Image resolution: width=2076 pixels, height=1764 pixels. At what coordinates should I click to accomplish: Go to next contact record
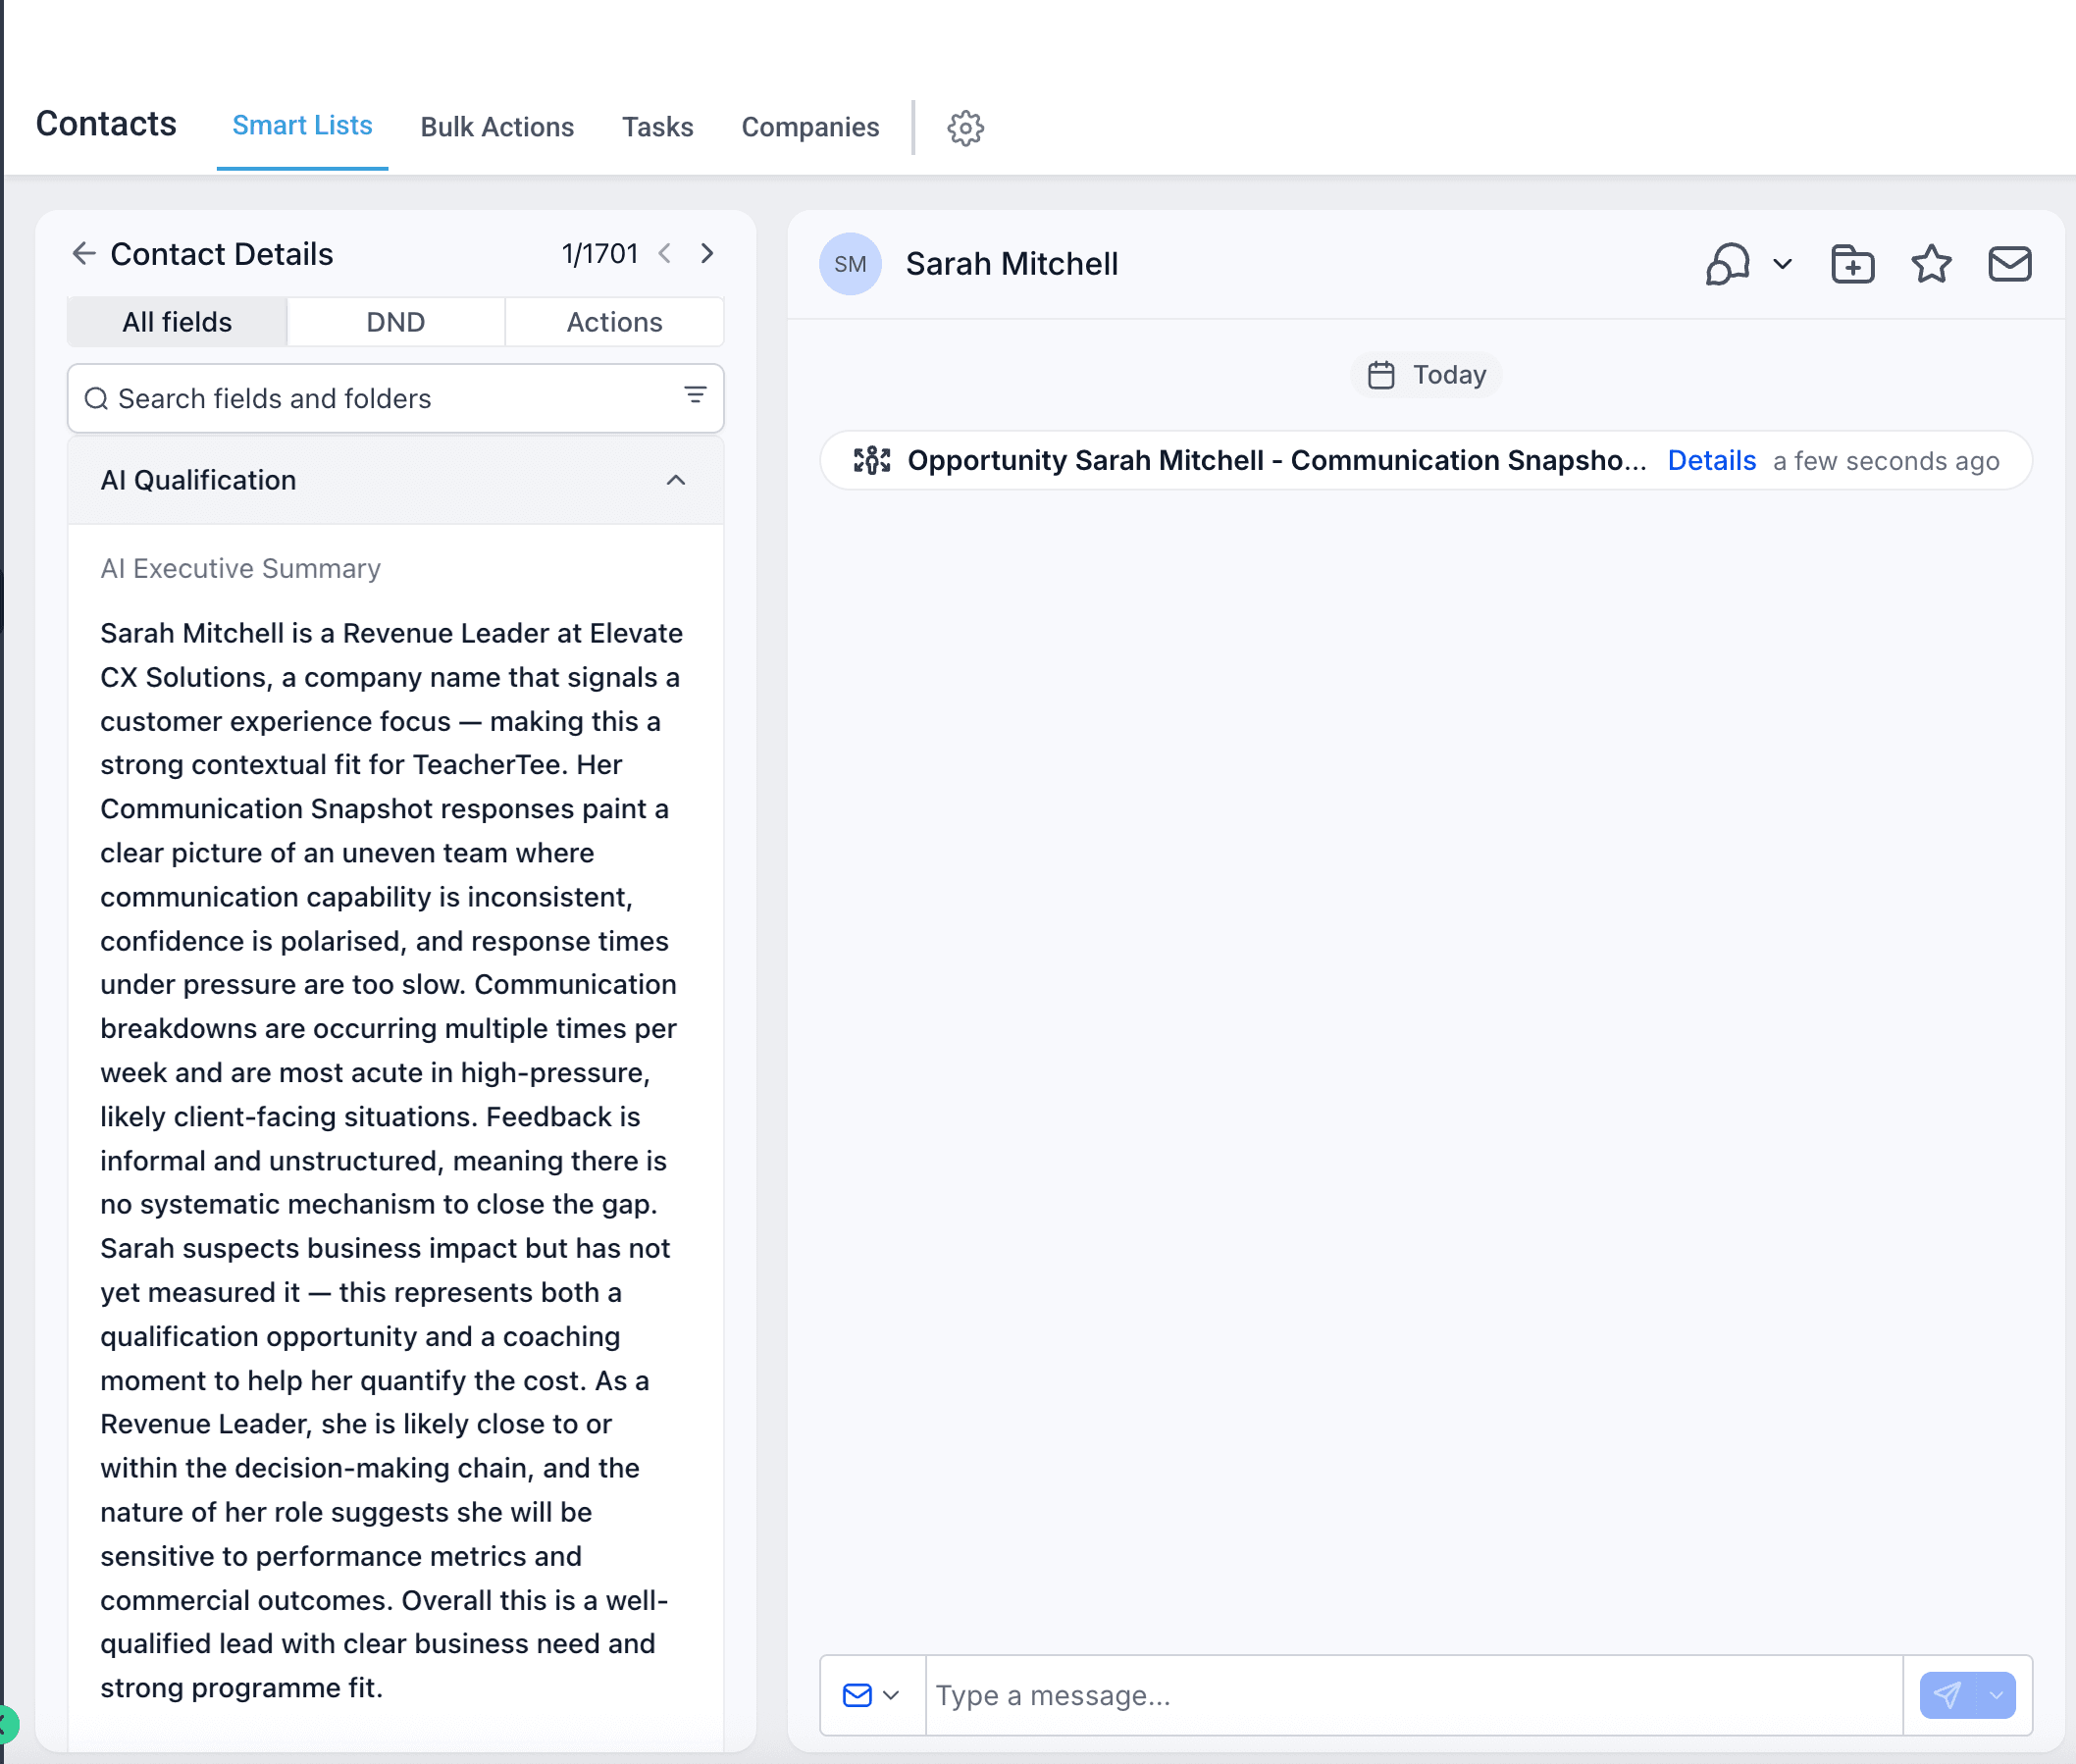[x=707, y=253]
